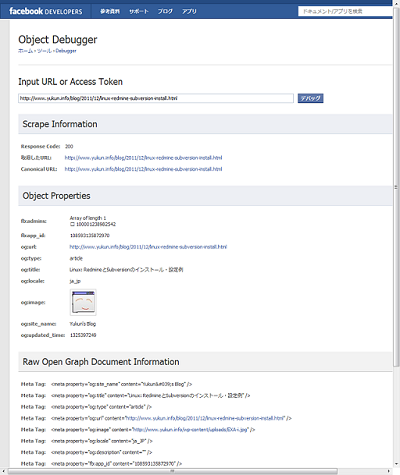
Task: Select the og:updated_time value 1325397248
Action: click(83, 335)
